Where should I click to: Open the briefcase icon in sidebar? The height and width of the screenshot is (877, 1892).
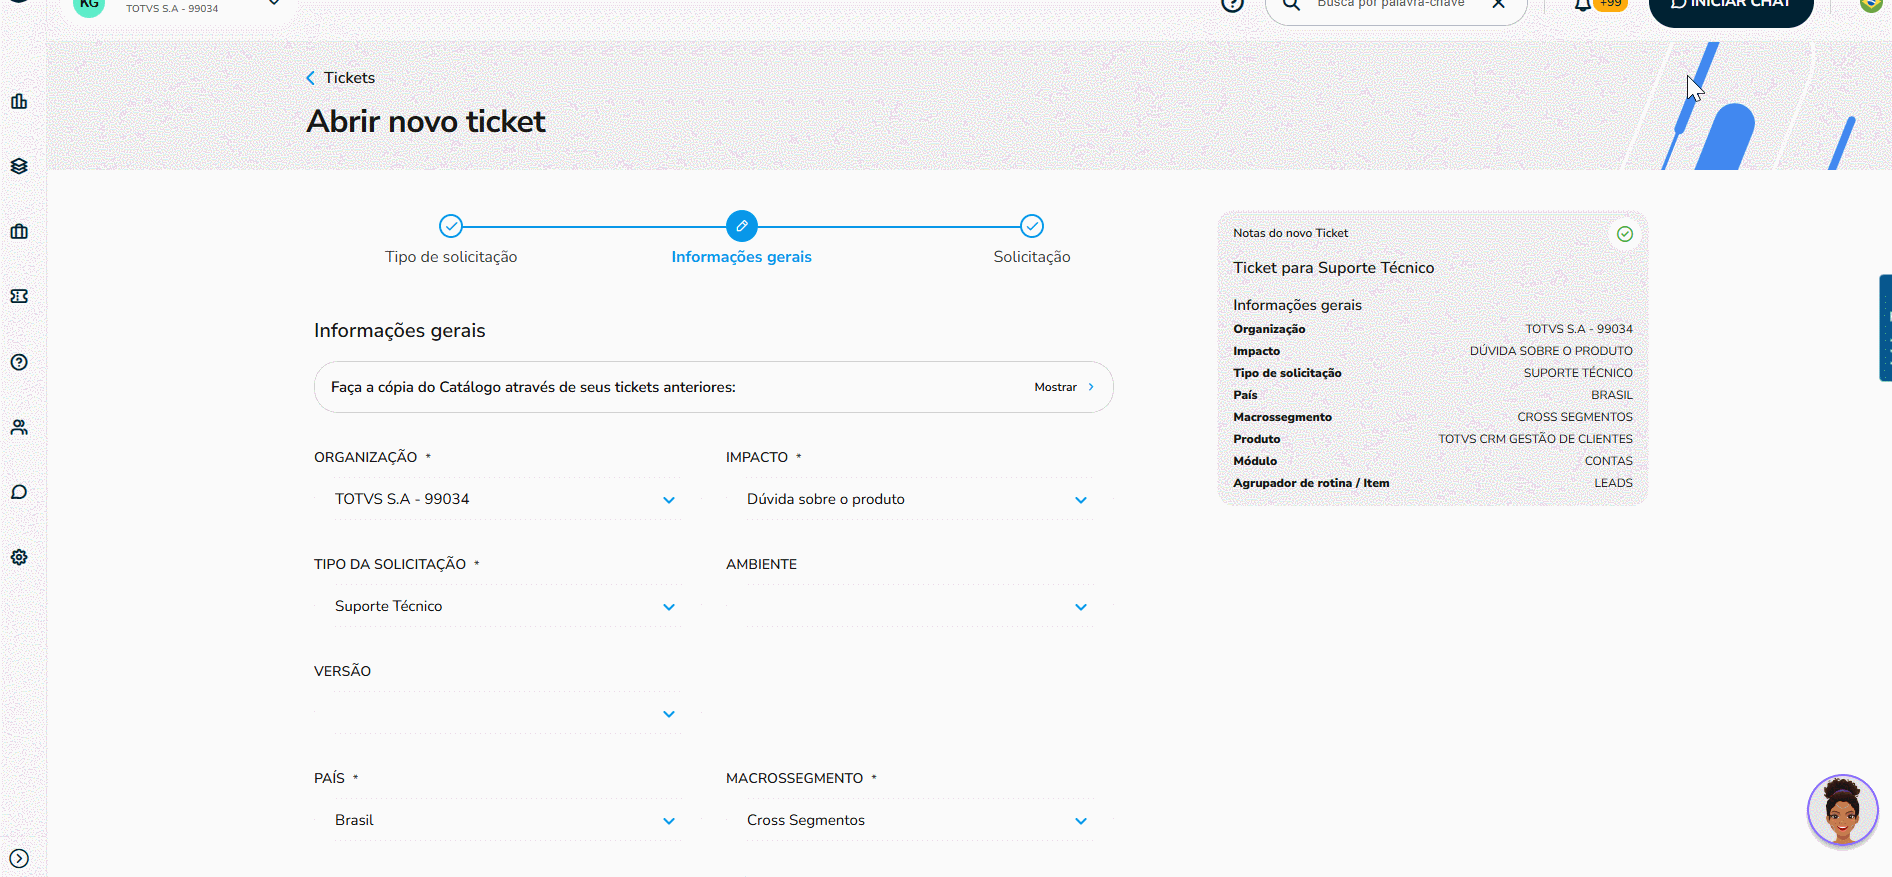(x=19, y=231)
